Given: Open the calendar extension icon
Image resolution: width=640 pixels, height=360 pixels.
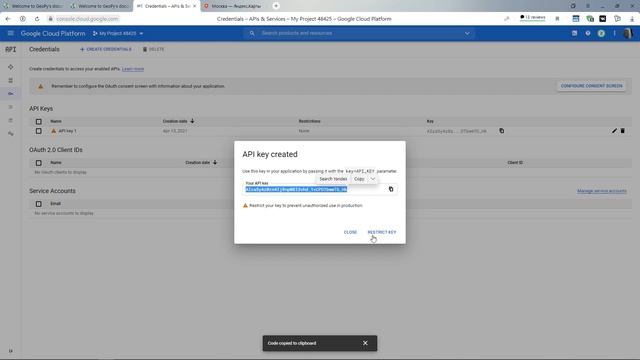Looking at the screenshot, I should [576, 19].
